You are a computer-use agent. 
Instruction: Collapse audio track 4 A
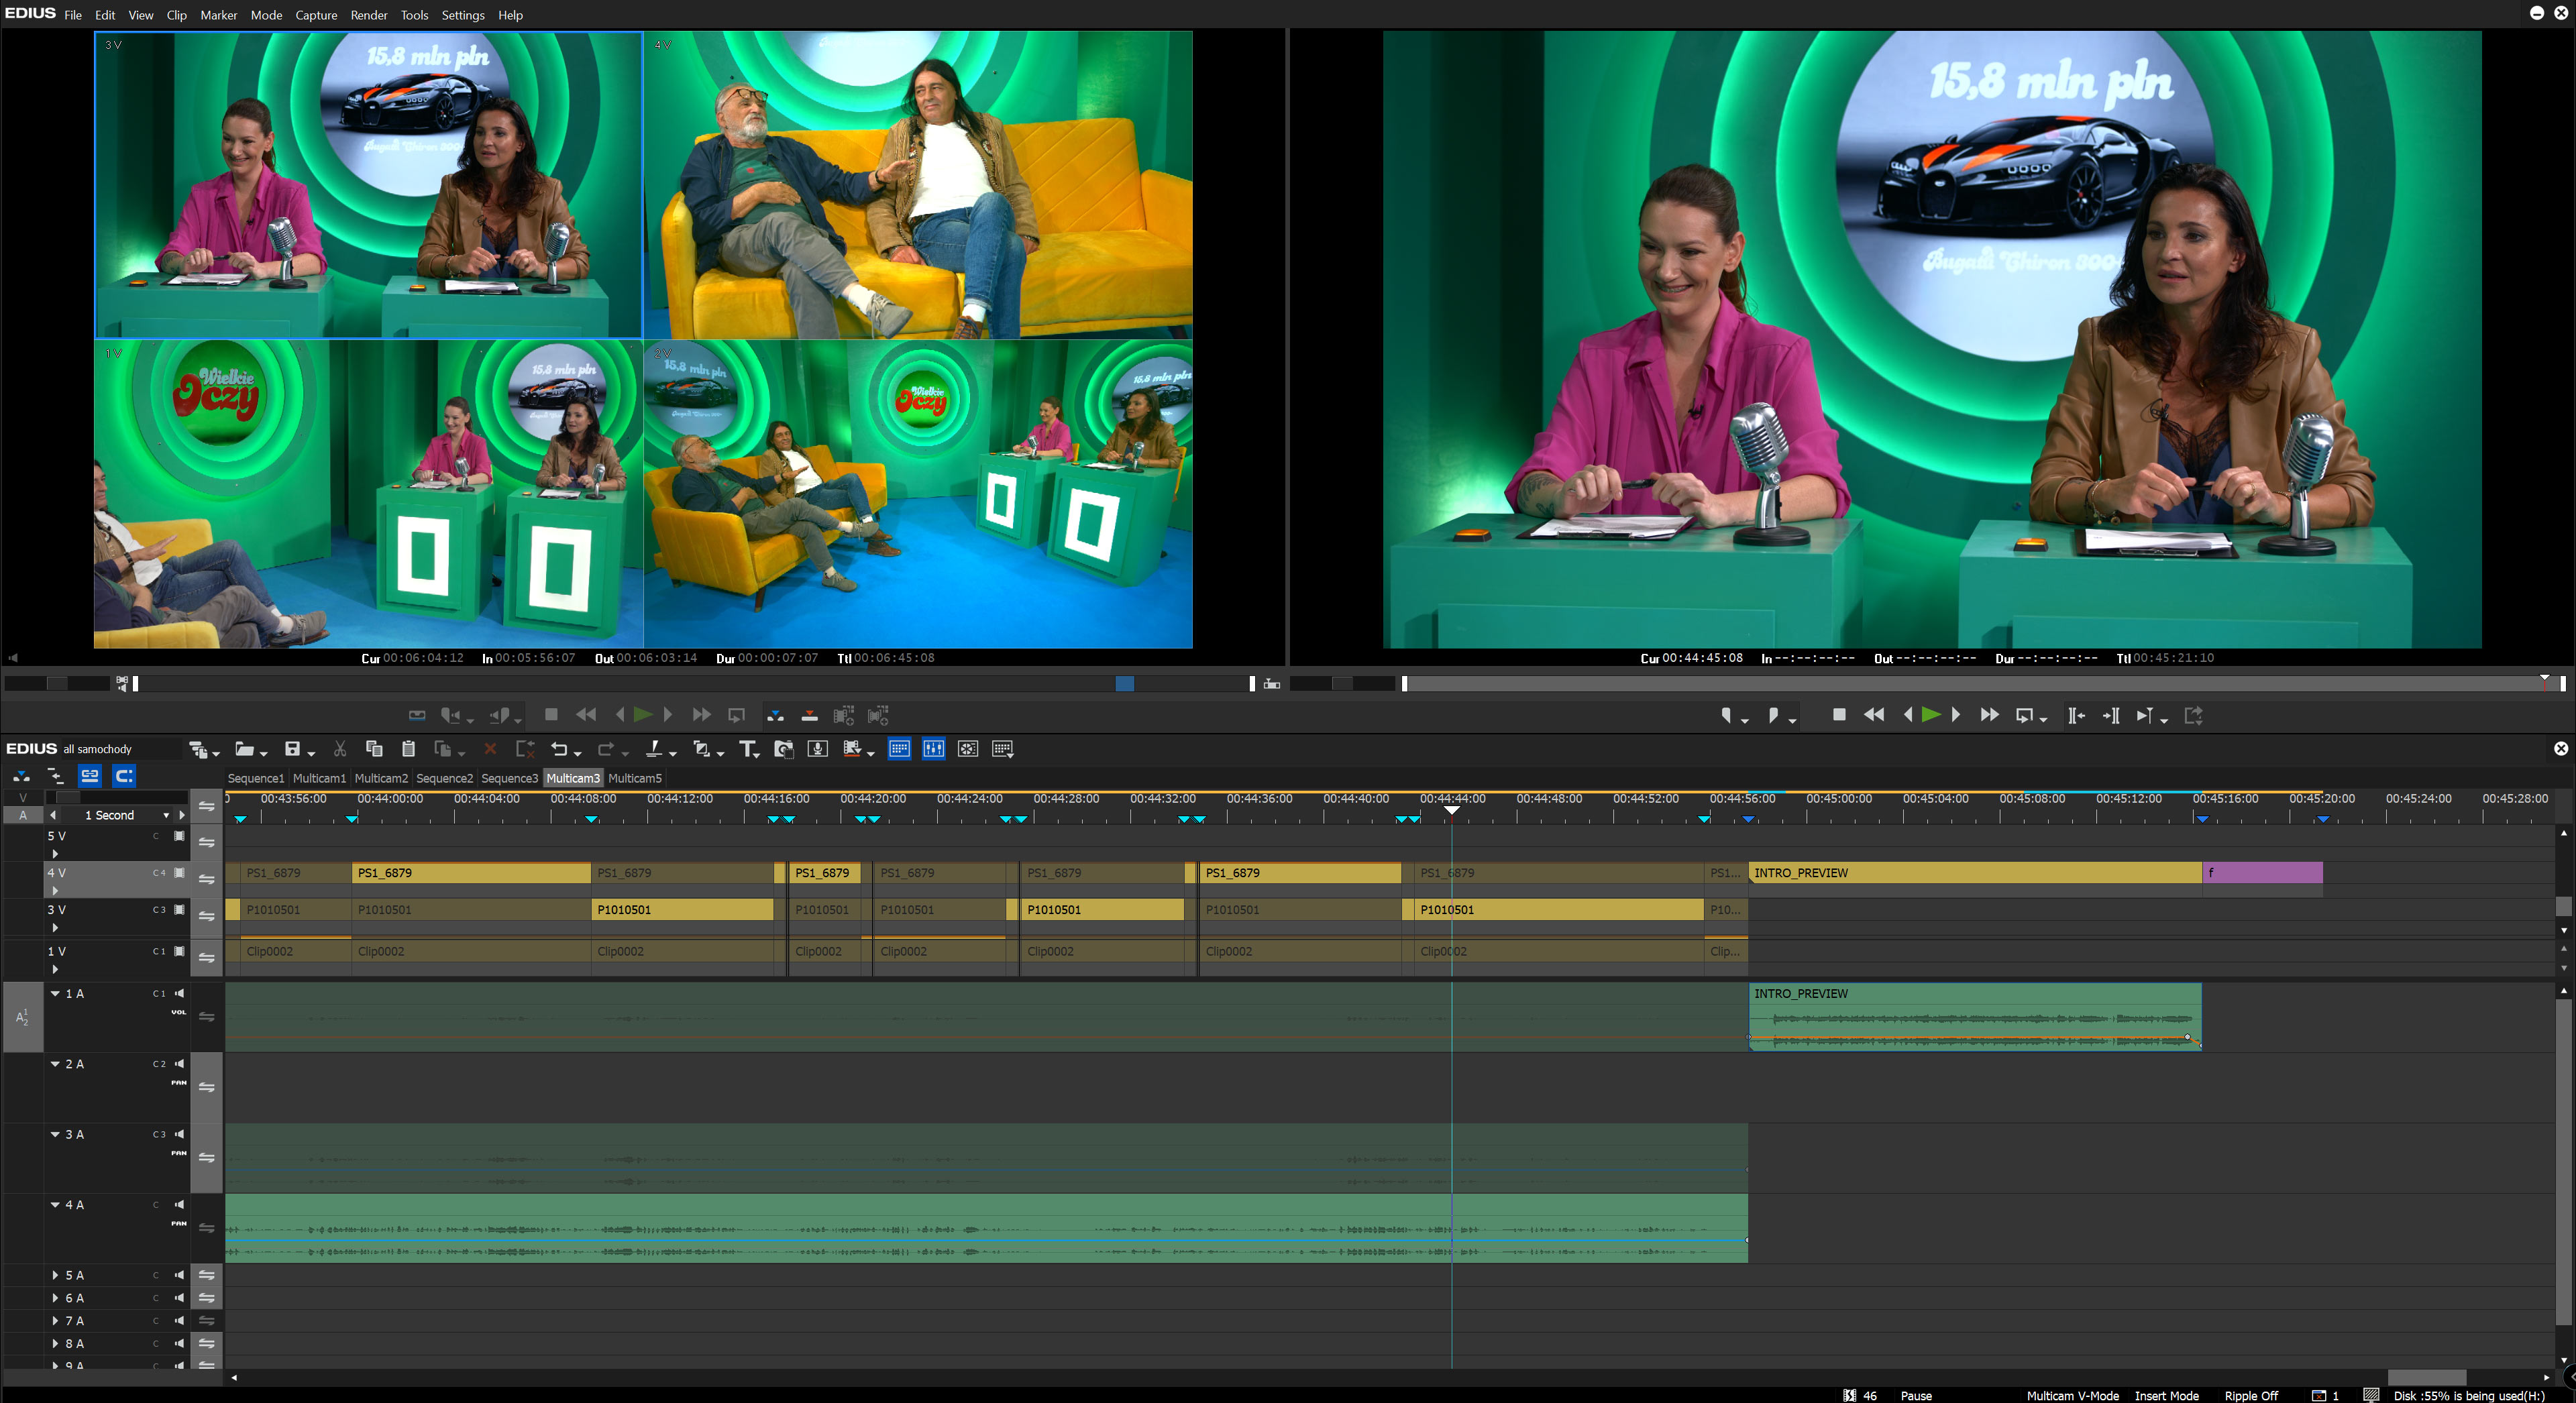55,1205
